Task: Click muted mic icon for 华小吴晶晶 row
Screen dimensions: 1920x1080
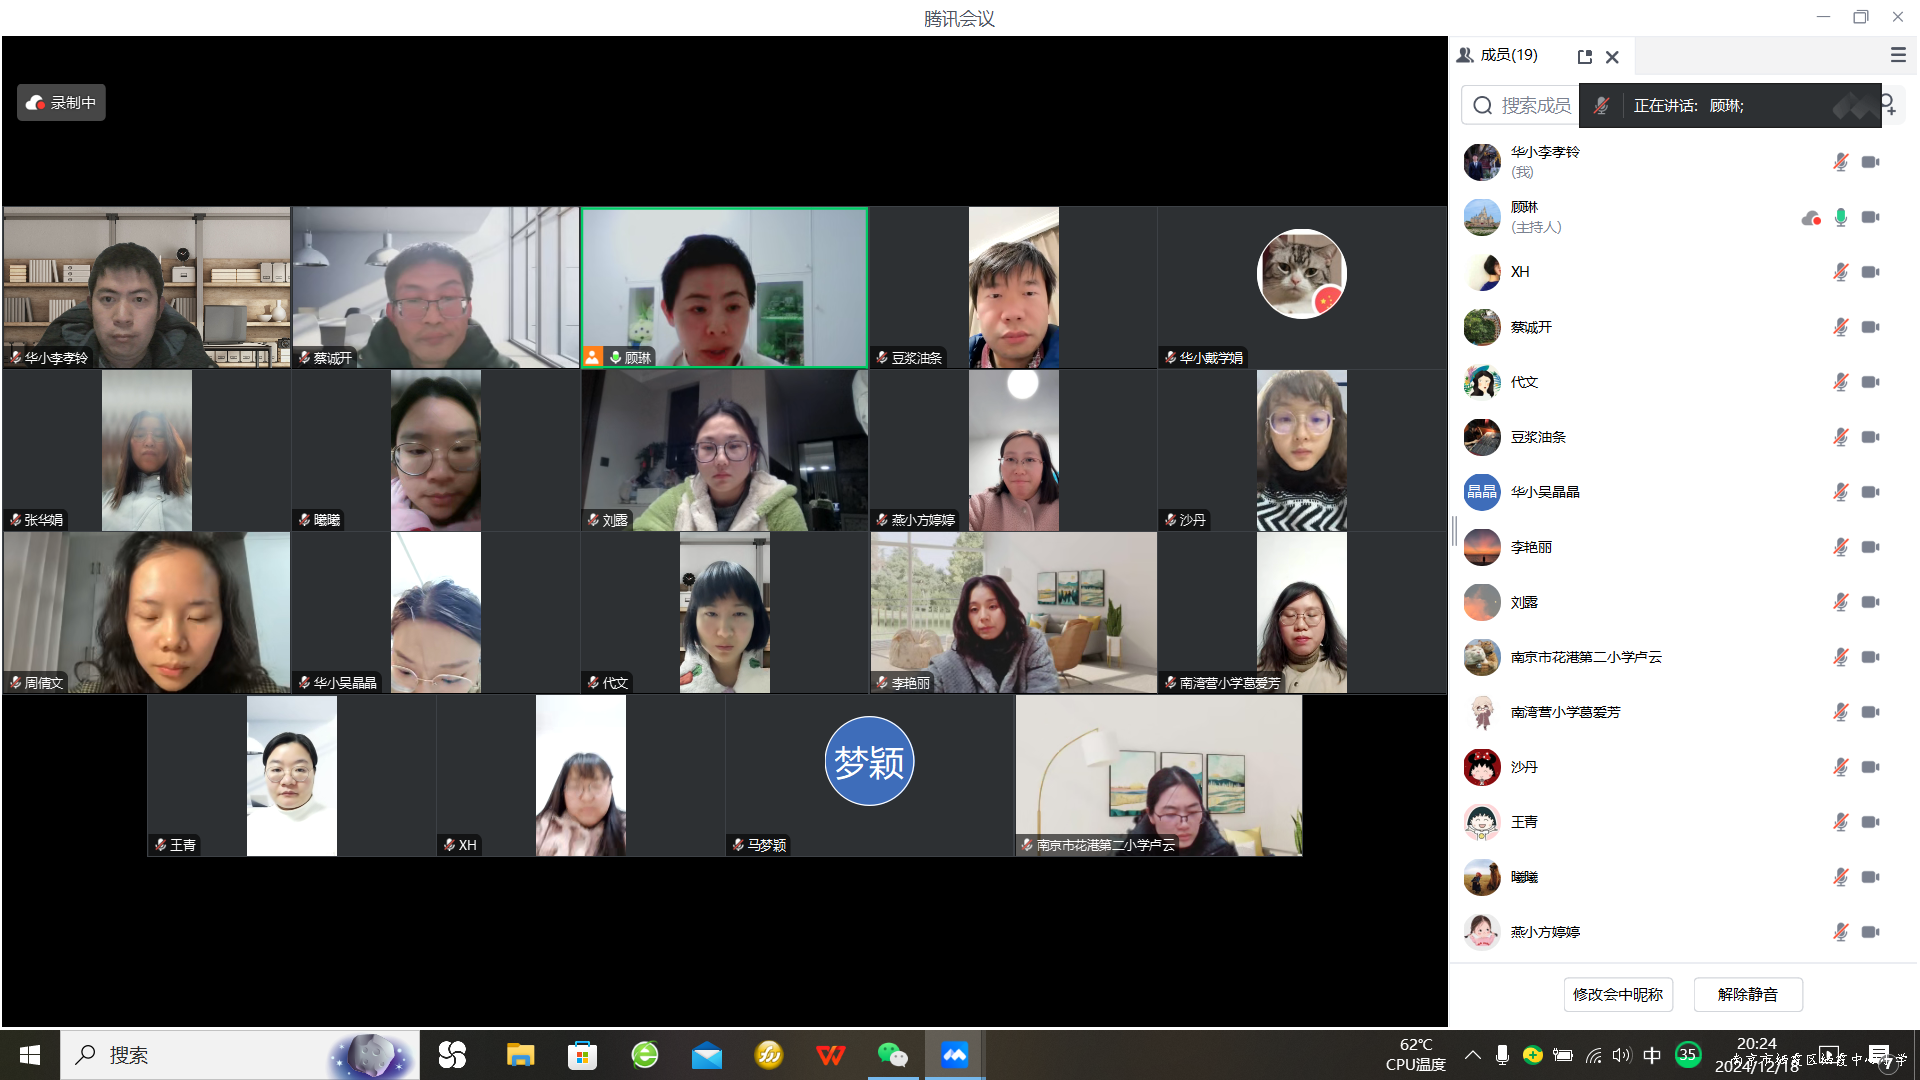Action: click(1840, 492)
